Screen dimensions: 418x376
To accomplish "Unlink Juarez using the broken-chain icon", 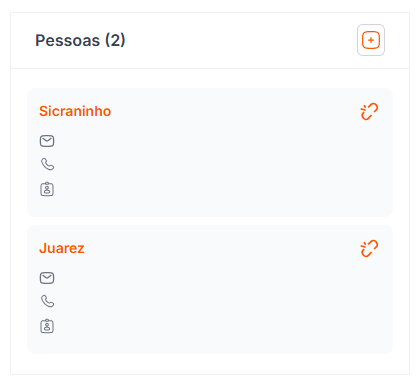I will [369, 248].
